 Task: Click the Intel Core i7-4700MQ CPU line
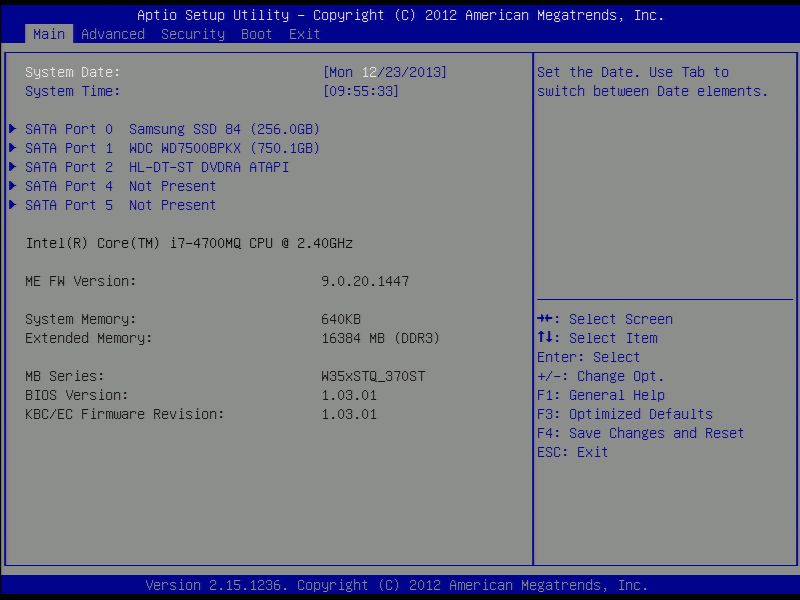189,243
